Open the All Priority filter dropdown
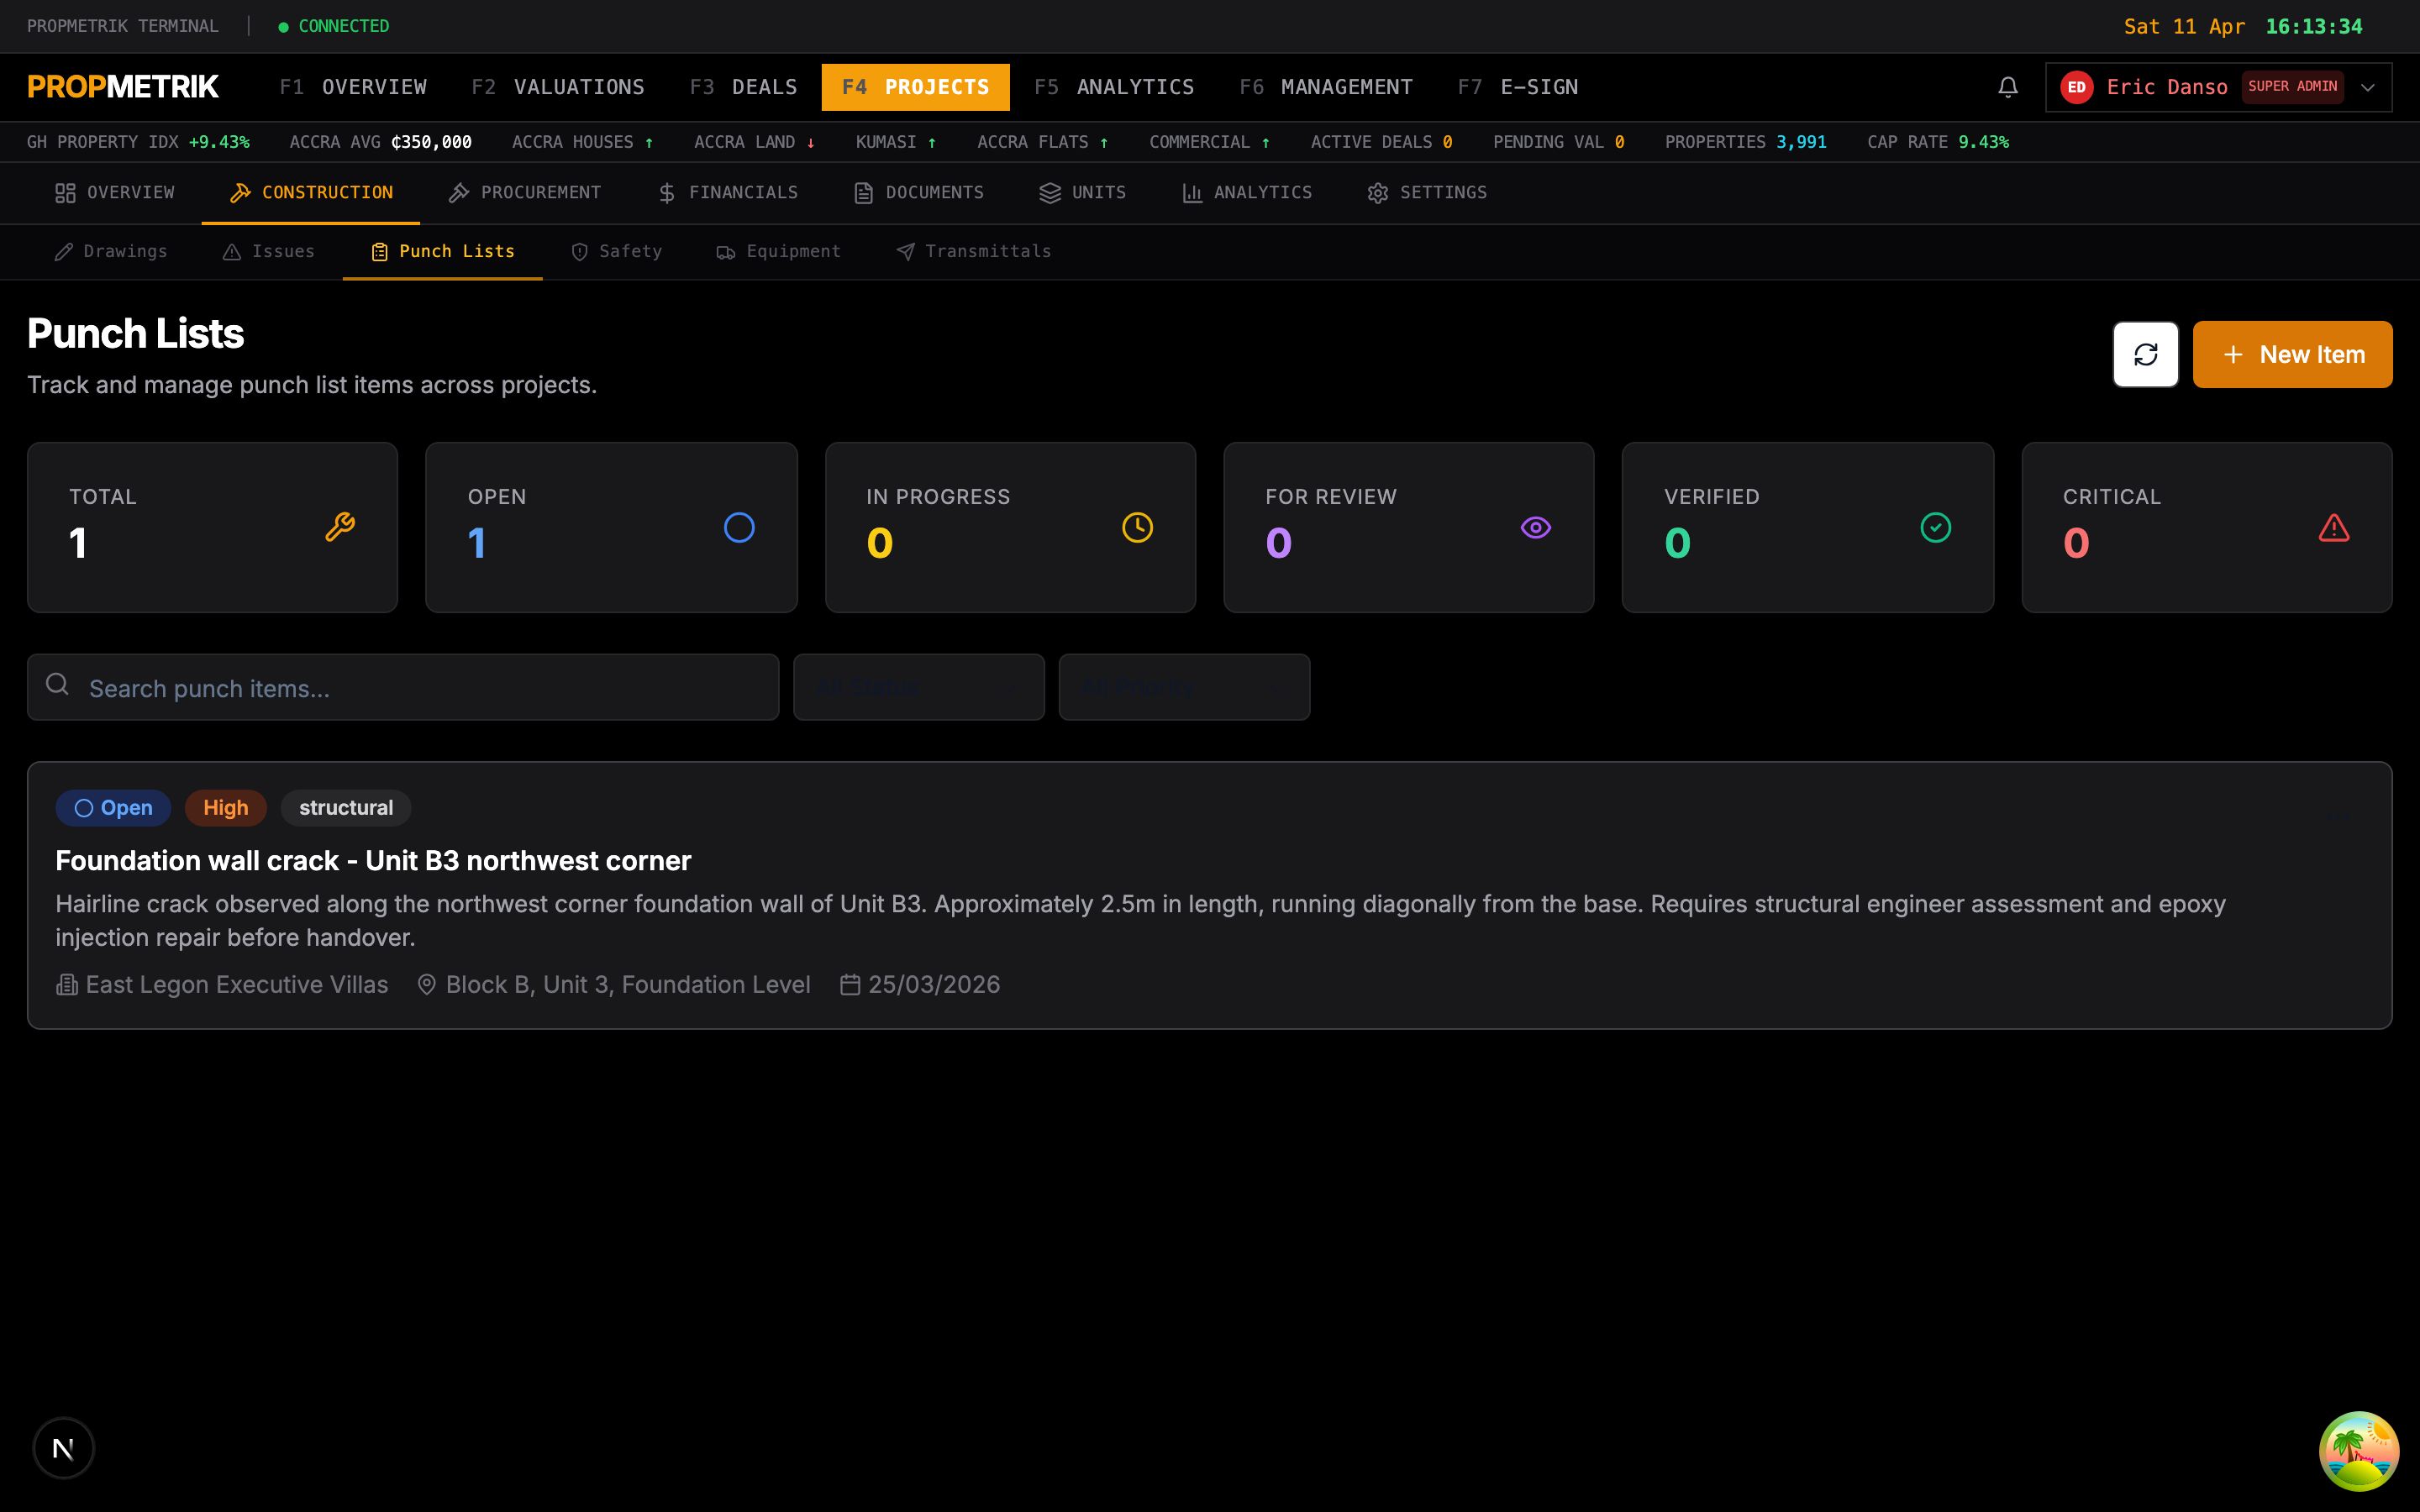This screenshot has width=2420, height=1512. (1184, 687)
